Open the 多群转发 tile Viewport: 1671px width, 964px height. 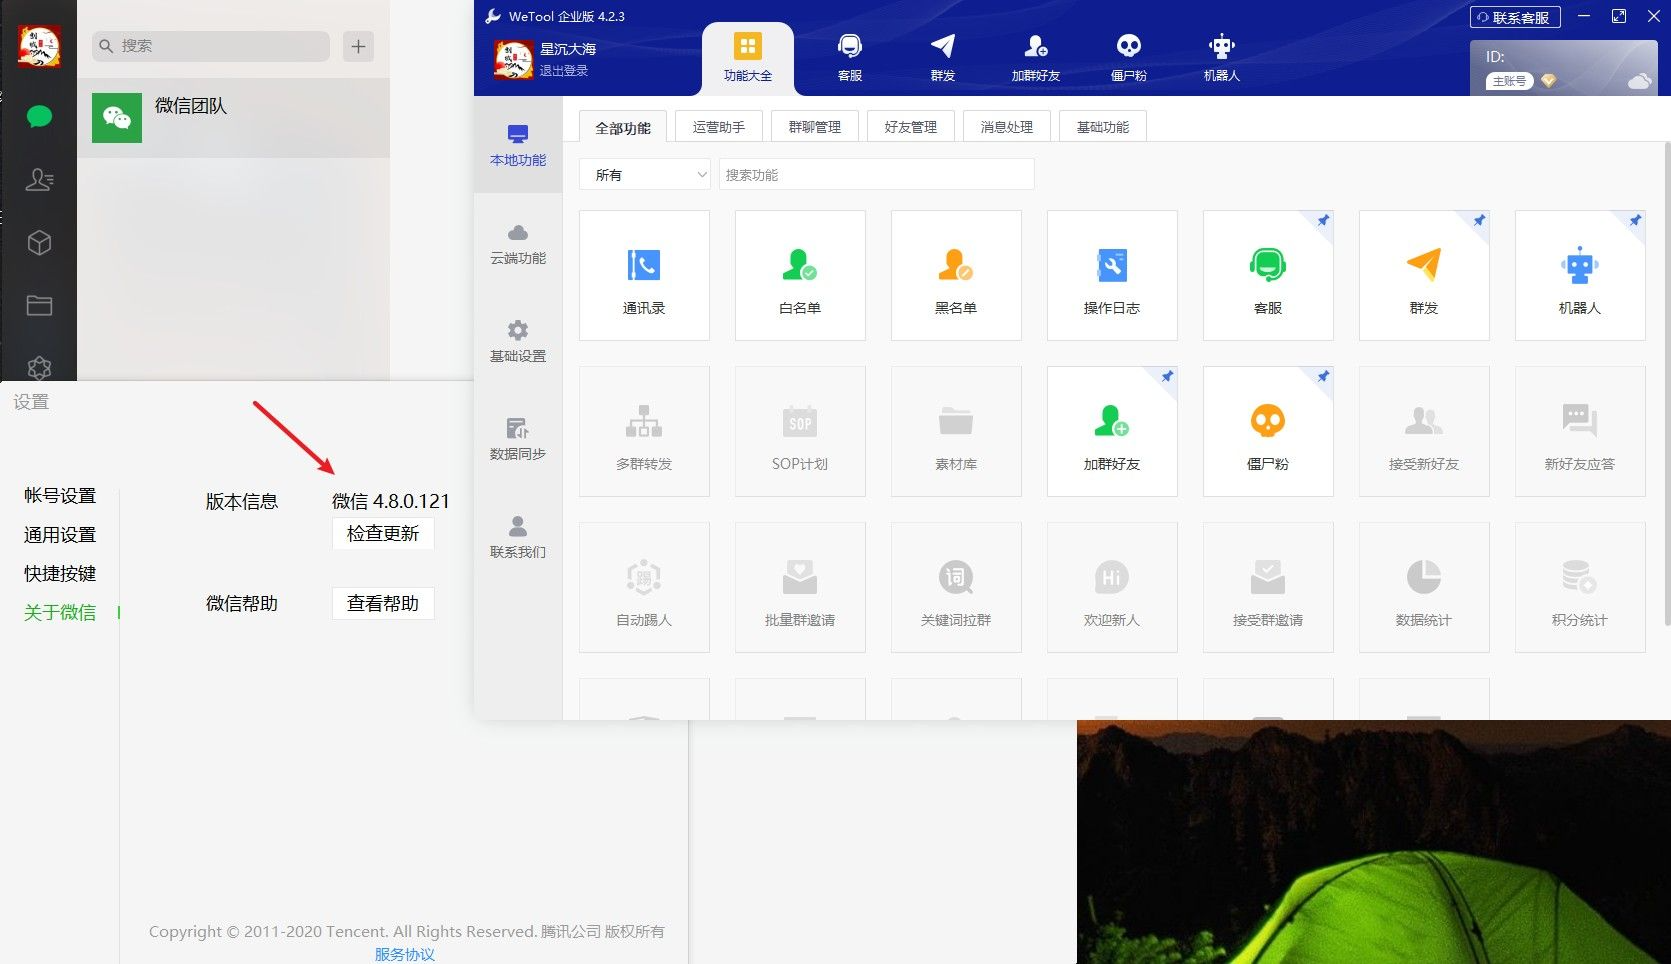[644, 431]
